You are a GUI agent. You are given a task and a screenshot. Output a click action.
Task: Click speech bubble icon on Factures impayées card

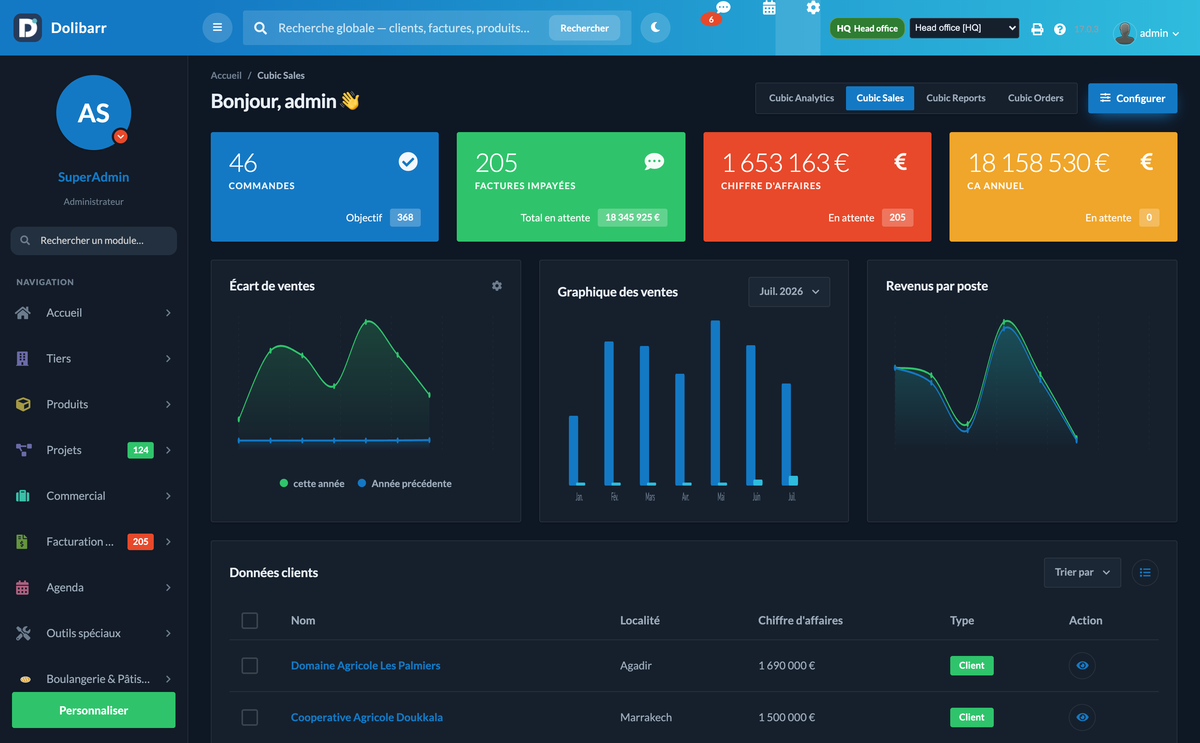pyautogui.click(x=654, y=161)
